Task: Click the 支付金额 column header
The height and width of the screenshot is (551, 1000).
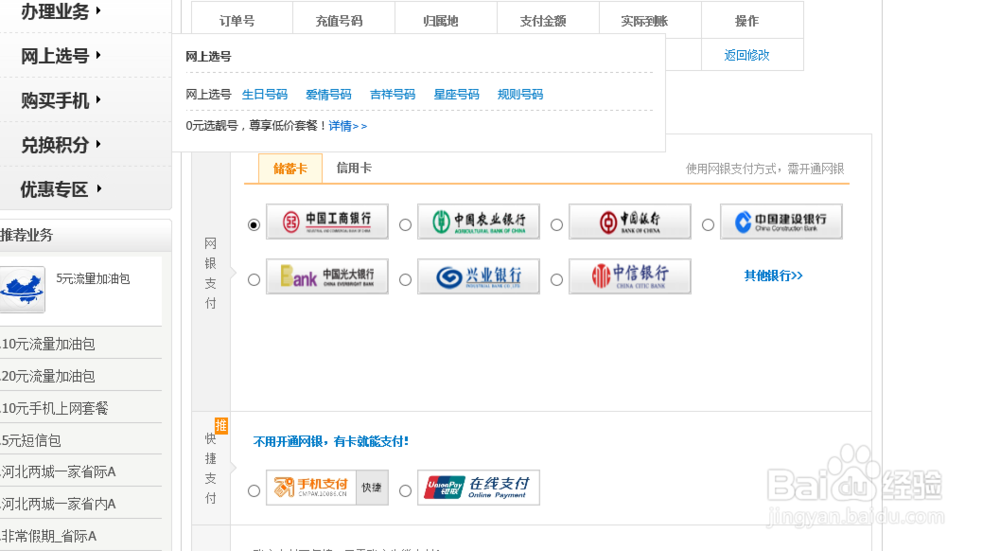Action: (x=543, y=21)
